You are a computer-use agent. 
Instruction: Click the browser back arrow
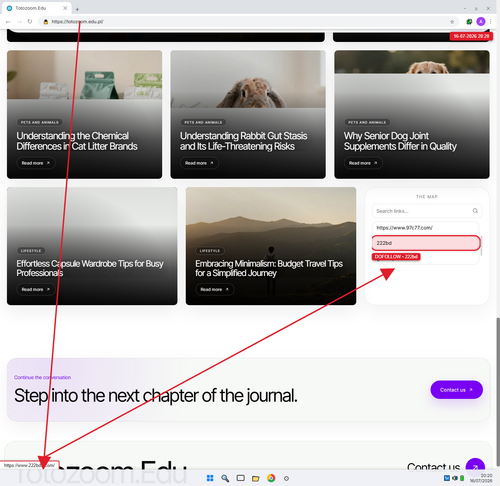click(x=8, y=22)
